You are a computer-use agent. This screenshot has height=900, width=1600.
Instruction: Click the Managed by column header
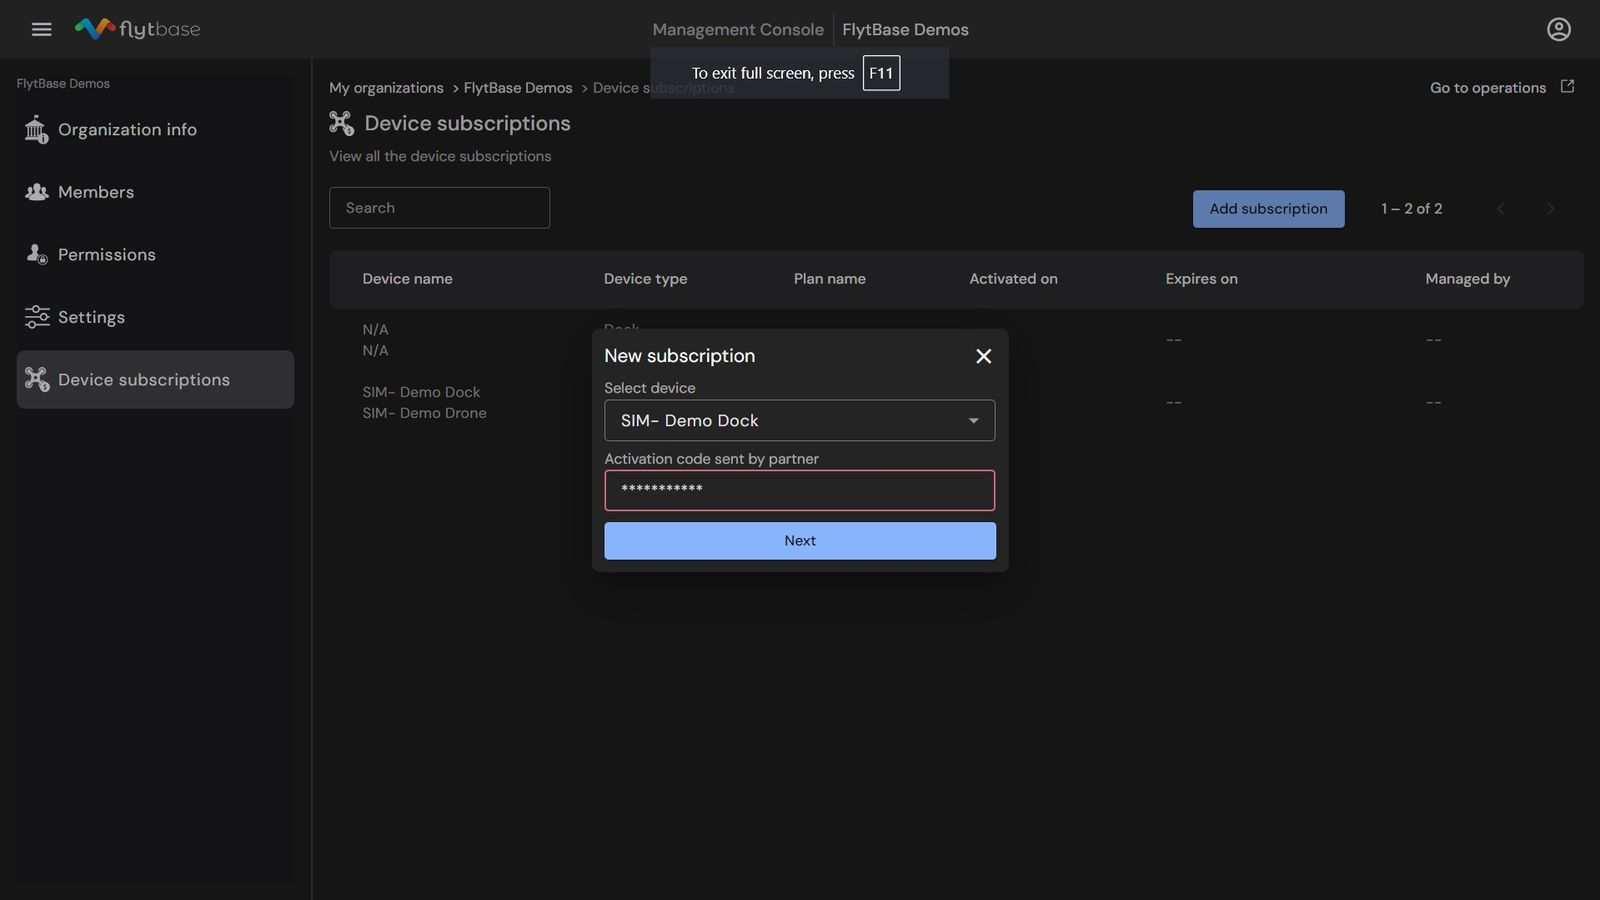point(1467,278)
